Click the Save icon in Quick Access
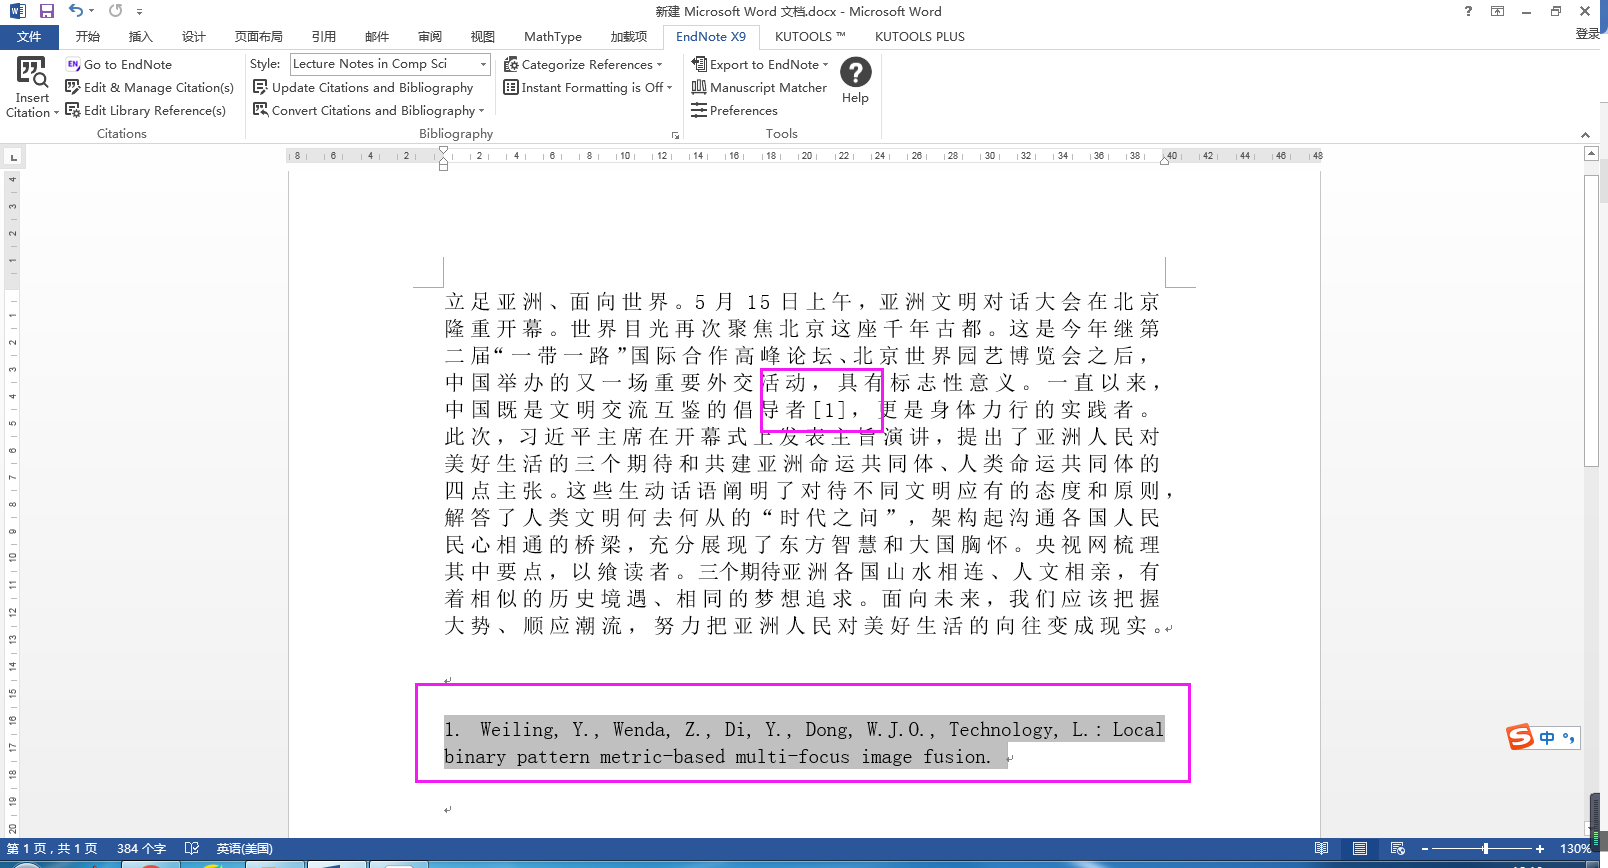This screenshot has width=1608, height=868. coord(46,11)
